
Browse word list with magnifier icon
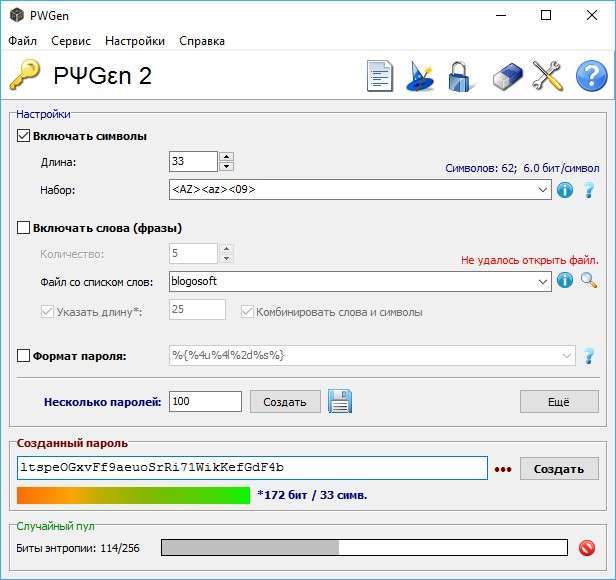point(589,281)
